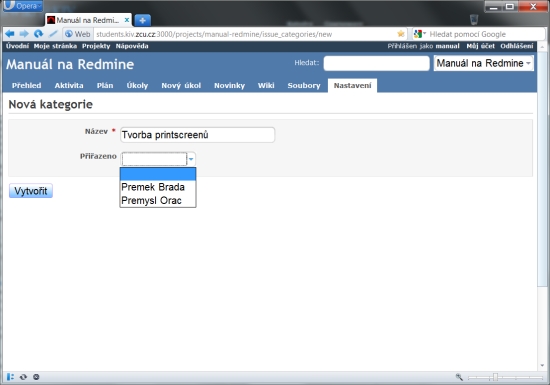Close the Manuál na Redmine tab
Image resolution: width=550 pixels, height=385 pixels.
(x=127, y=20)
